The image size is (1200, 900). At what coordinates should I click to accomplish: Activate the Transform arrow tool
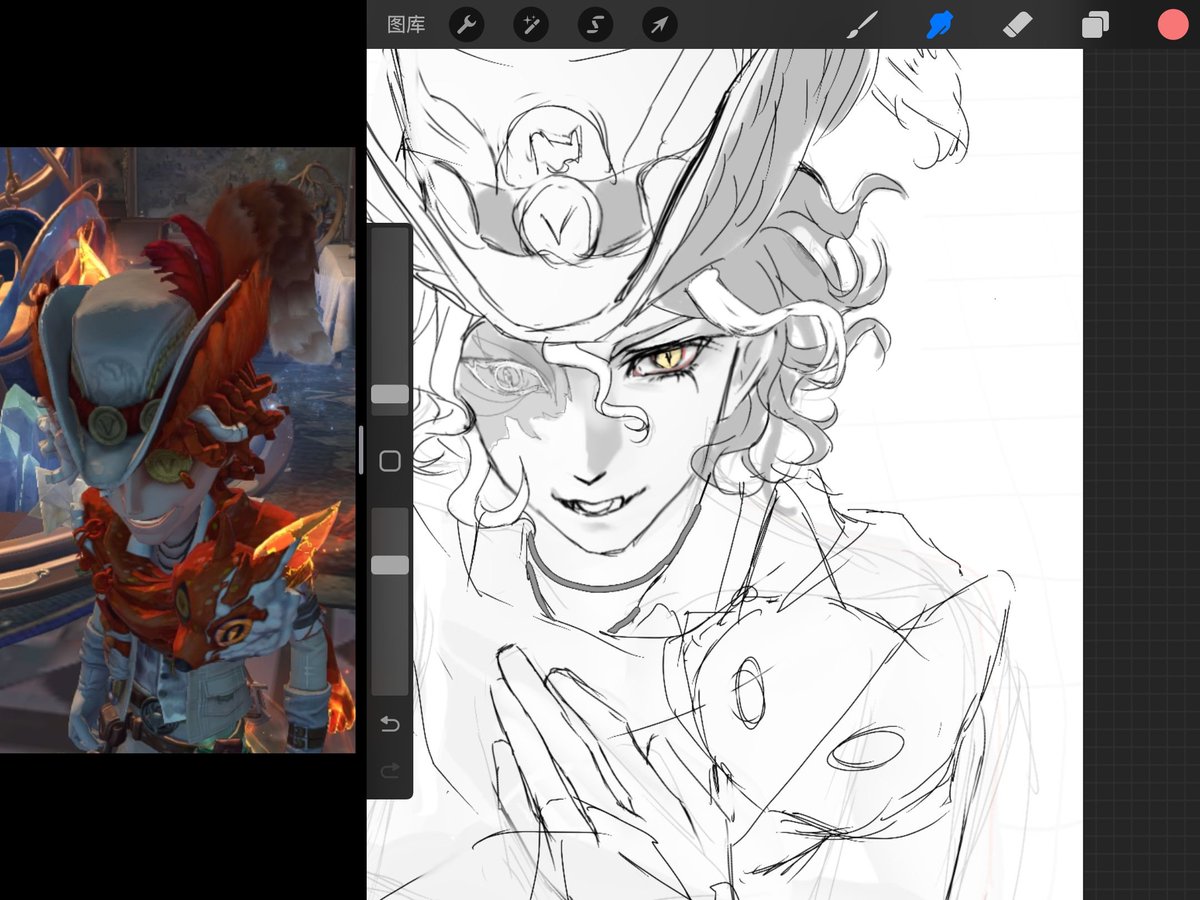point(659,25)
